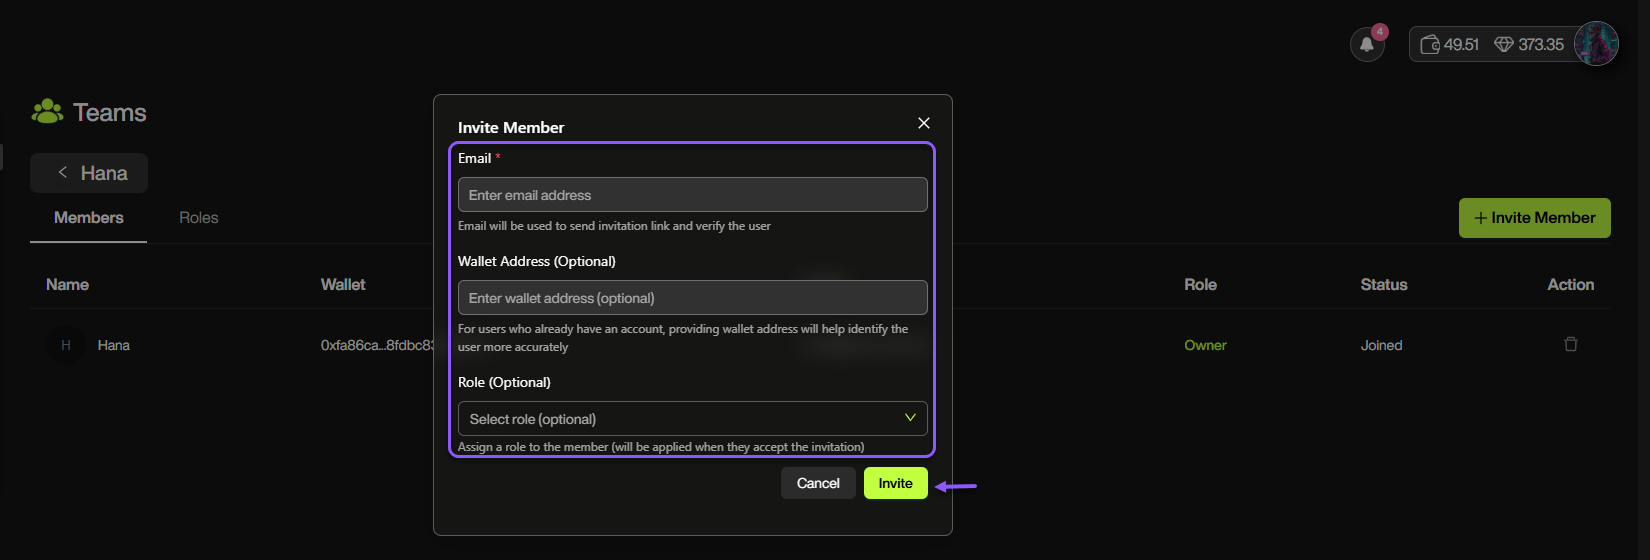Delete member Hana using trash icon
The image size is (1650, 560).
1570,344
